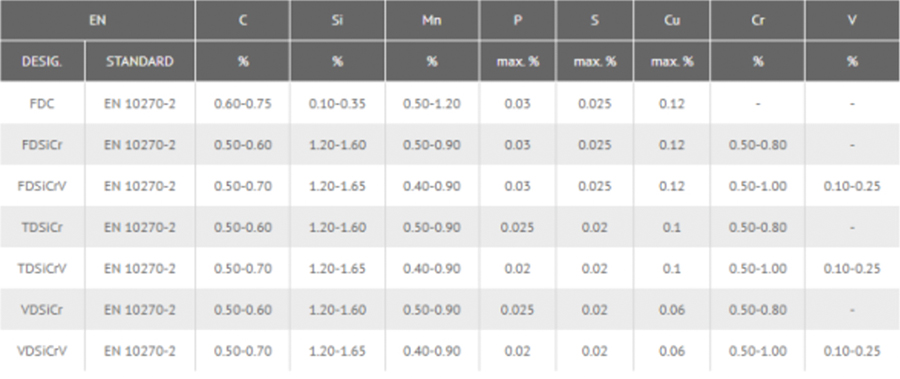Click FDC row EN 10270-2 standard
Screen dimensions: 900x379
(x=140, y=104)
